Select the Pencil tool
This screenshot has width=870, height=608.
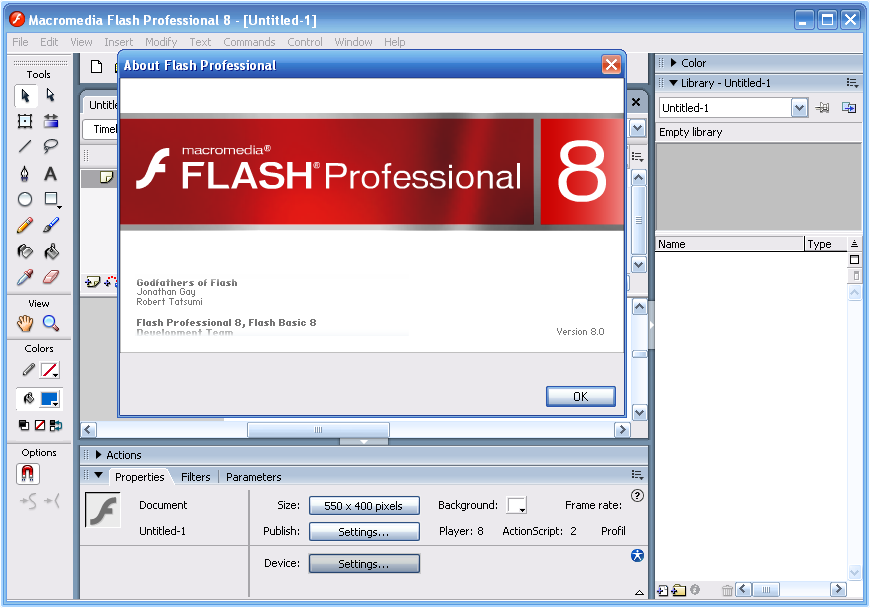tap(25, 225)
